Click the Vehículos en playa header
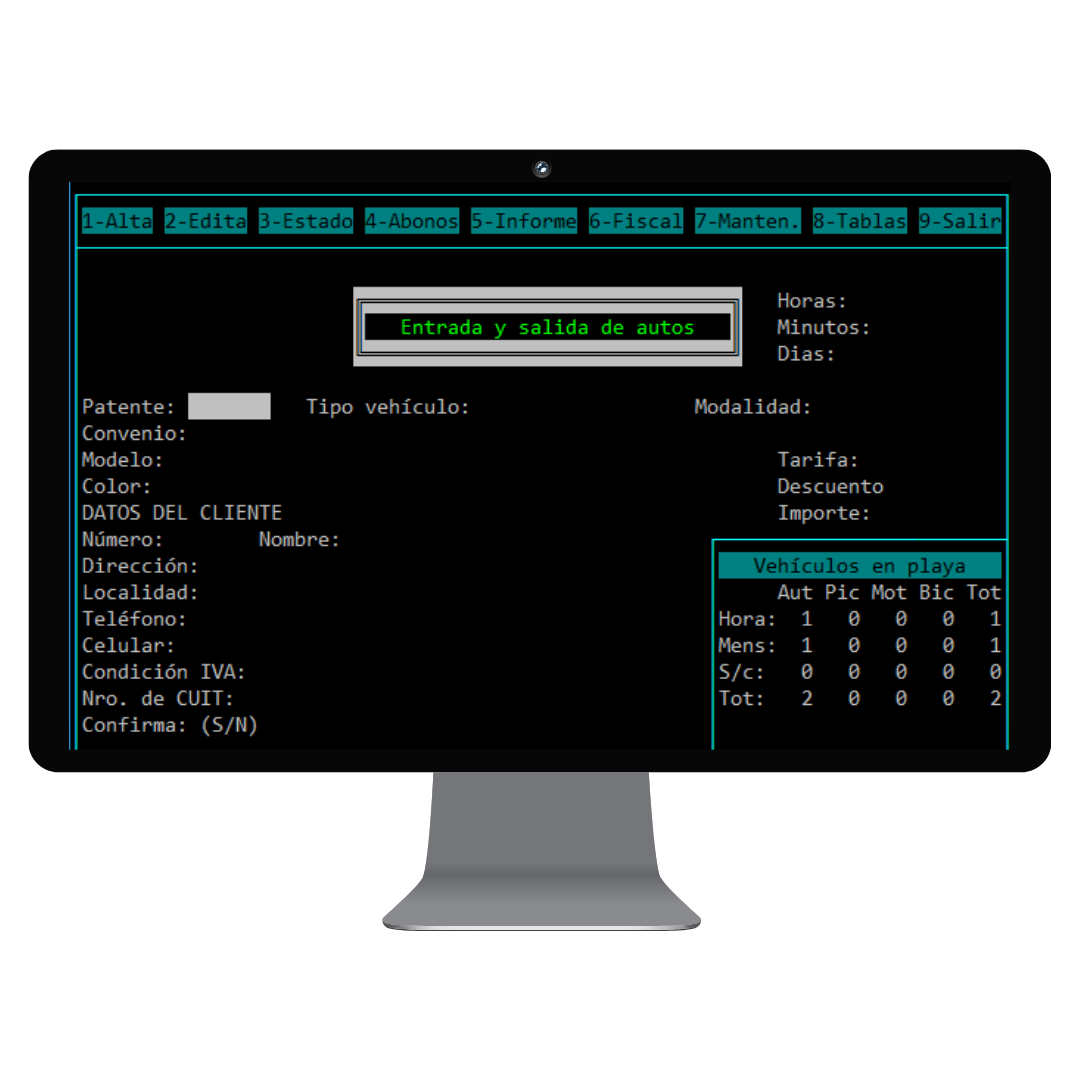Viewport: 1080px width, 1080px height. (x=859, y=566)
